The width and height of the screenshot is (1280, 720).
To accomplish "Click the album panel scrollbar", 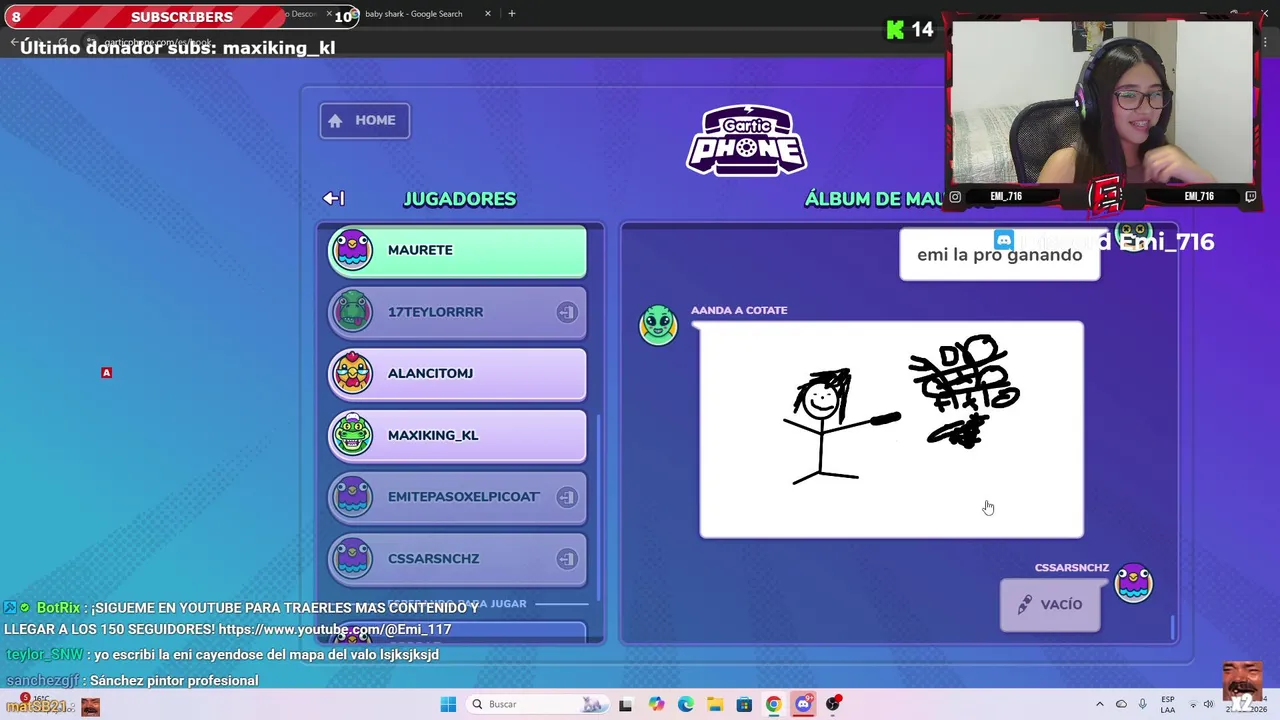I will coord(1172,627).
